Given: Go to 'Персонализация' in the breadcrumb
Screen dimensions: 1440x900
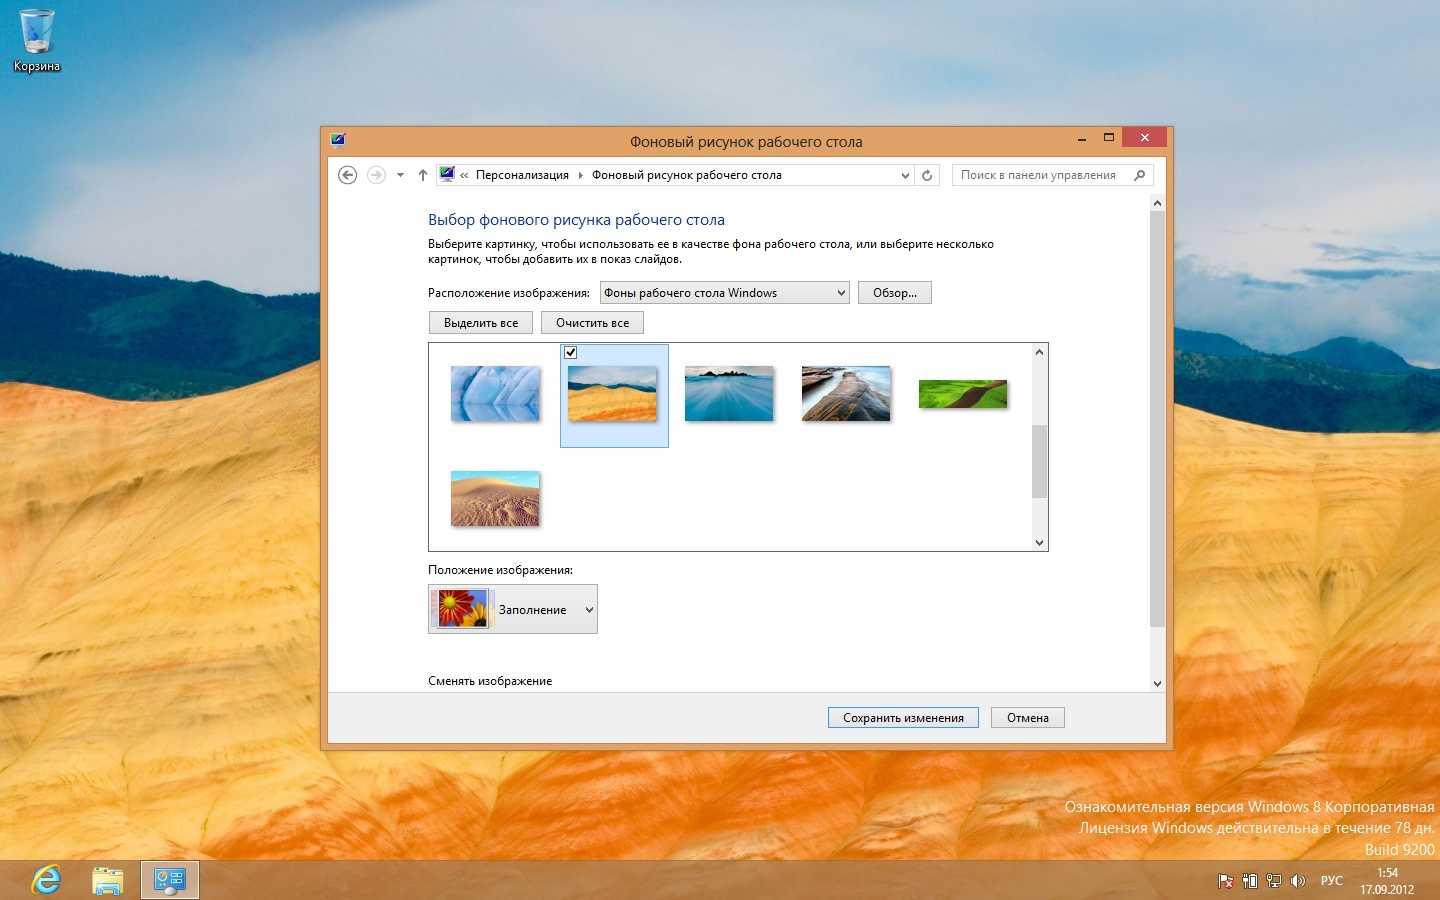Looking at the screenshot, I should click(x=522, y=175).
